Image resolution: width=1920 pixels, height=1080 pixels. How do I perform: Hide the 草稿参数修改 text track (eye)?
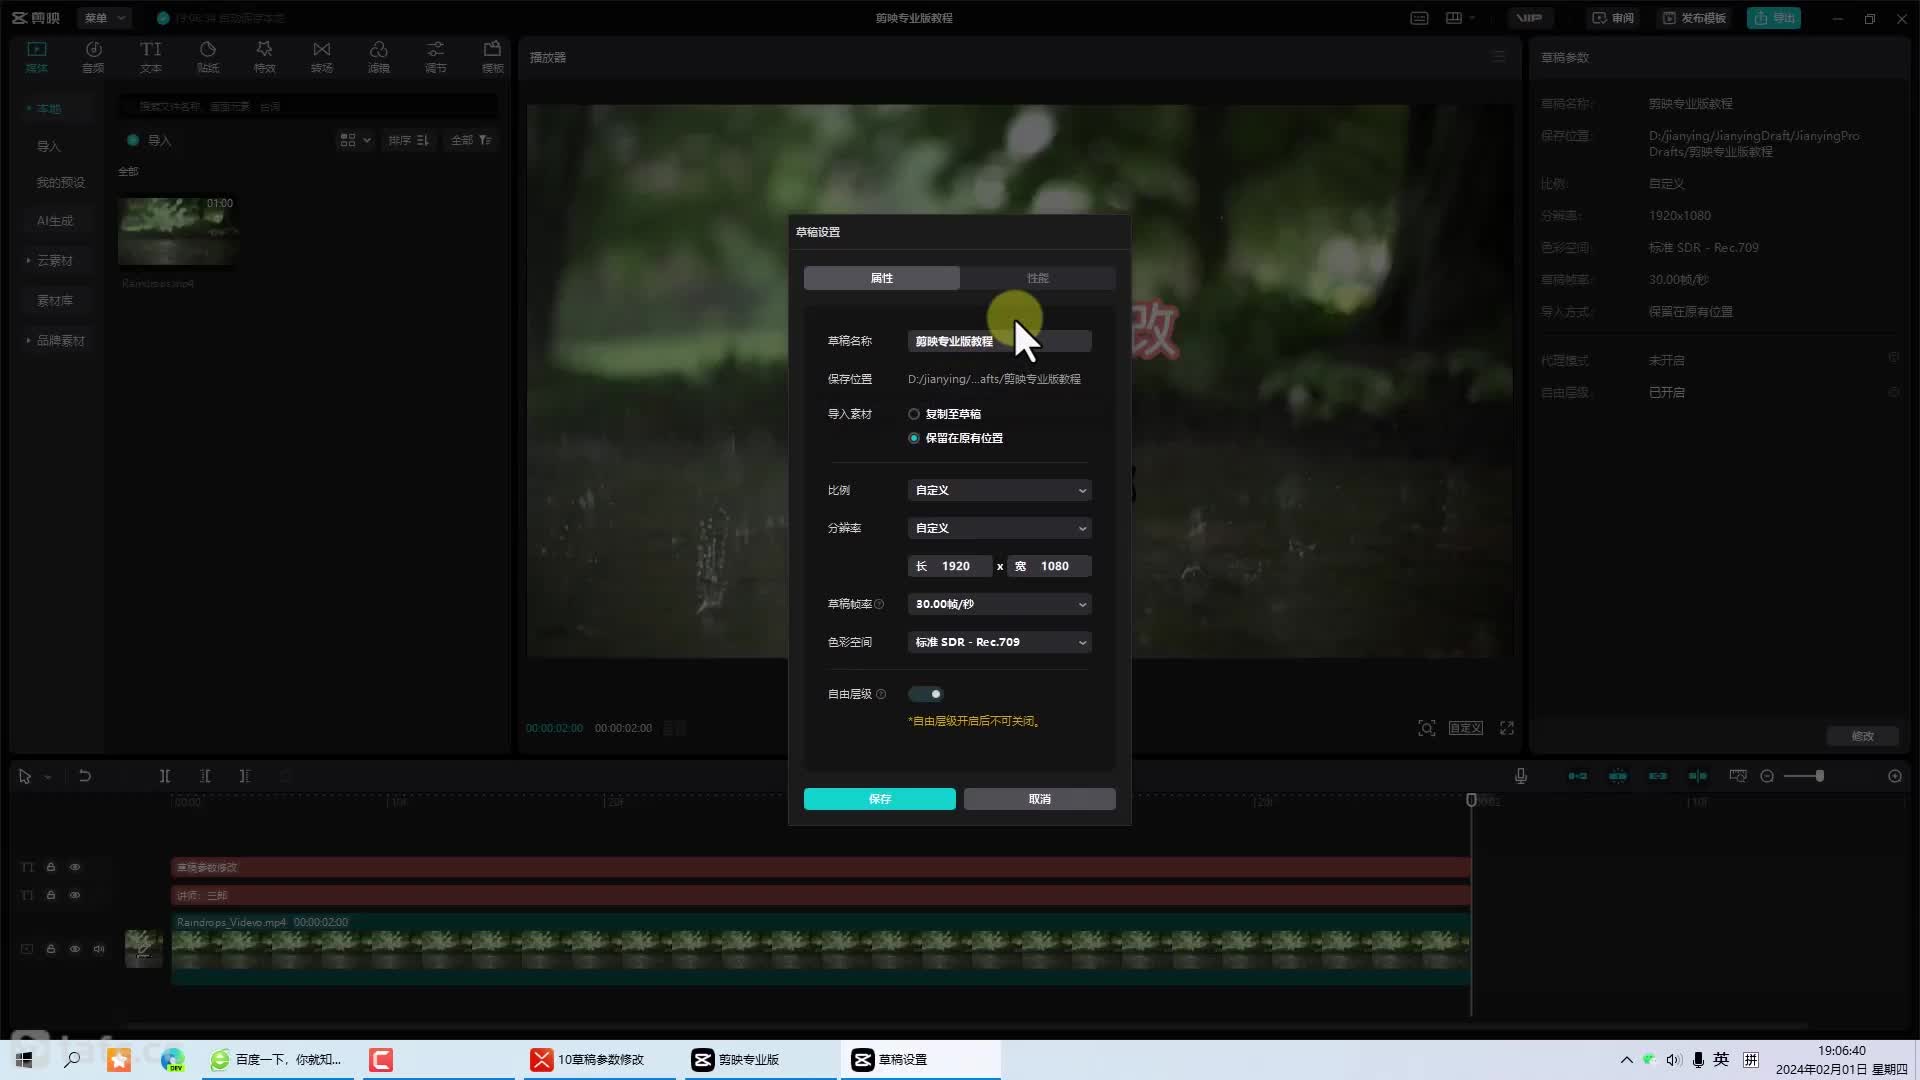click(75, 867)
